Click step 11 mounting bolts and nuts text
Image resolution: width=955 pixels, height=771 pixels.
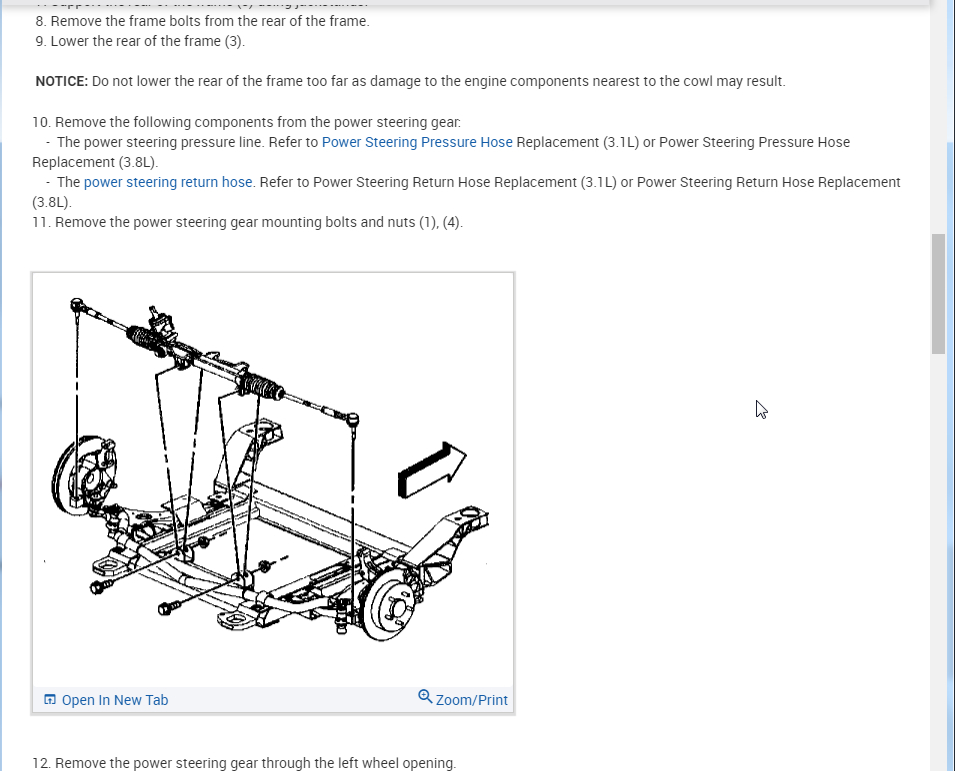[x=247, y=222]
